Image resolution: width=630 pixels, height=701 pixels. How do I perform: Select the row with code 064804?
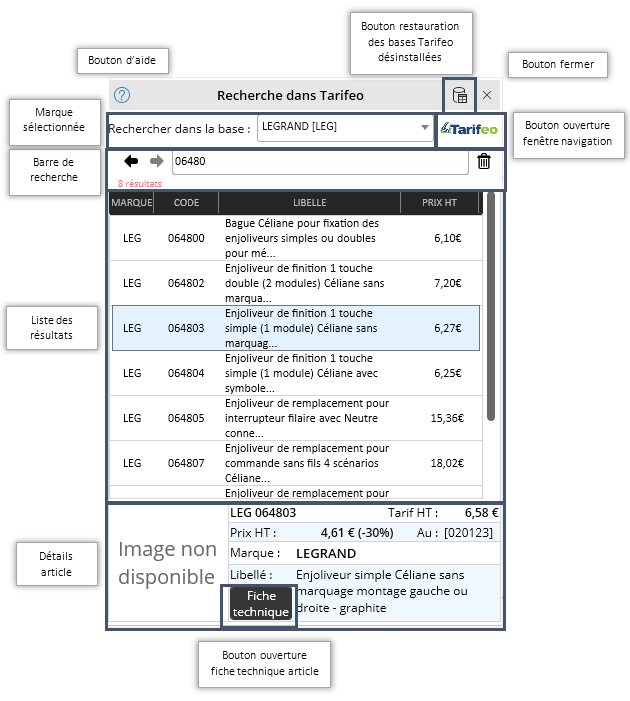tap(296, 373)
